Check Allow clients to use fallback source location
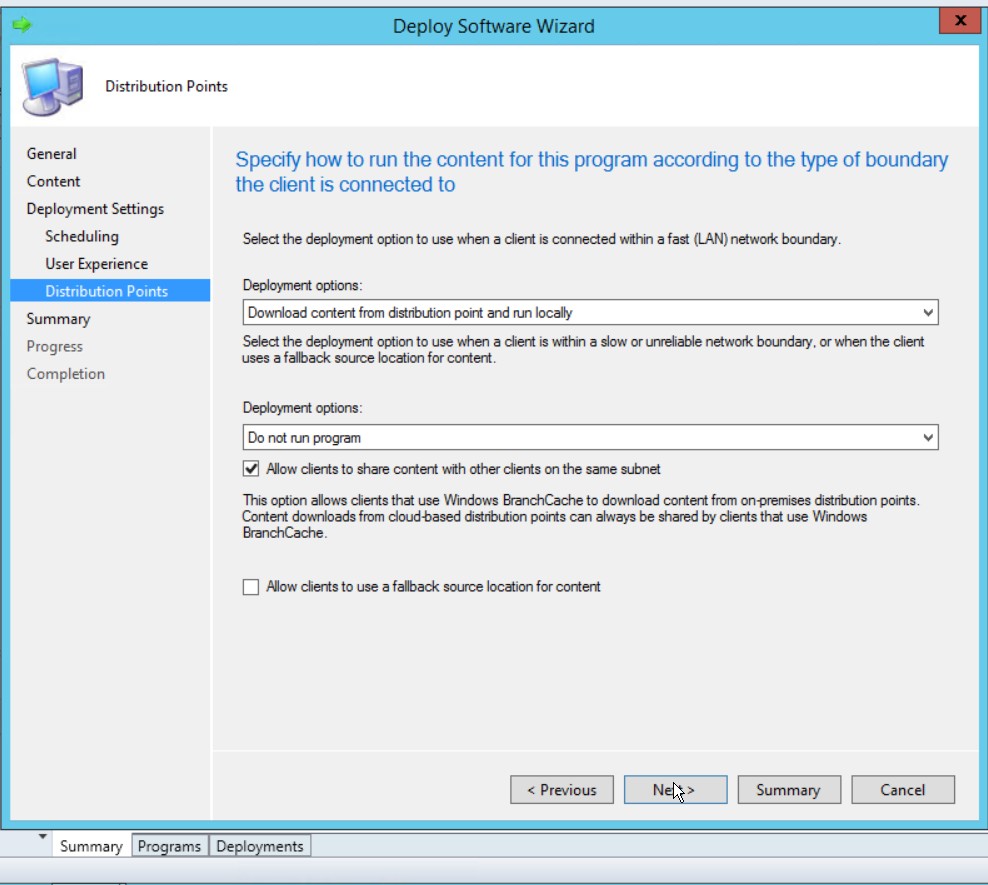The image size is (988, 885). click(251, 587)
